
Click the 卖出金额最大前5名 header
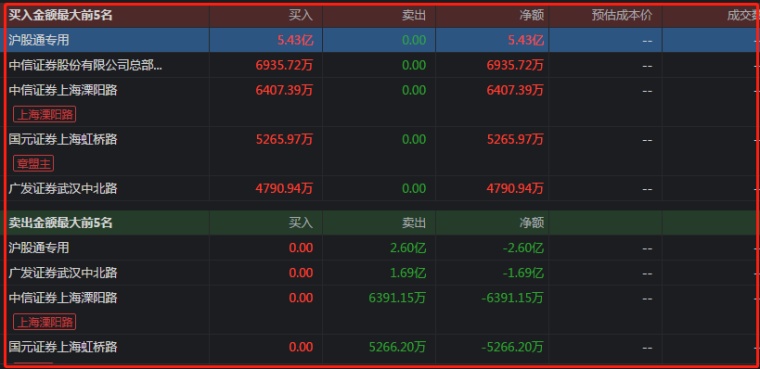pyautogui.click(x=60, y=223)
